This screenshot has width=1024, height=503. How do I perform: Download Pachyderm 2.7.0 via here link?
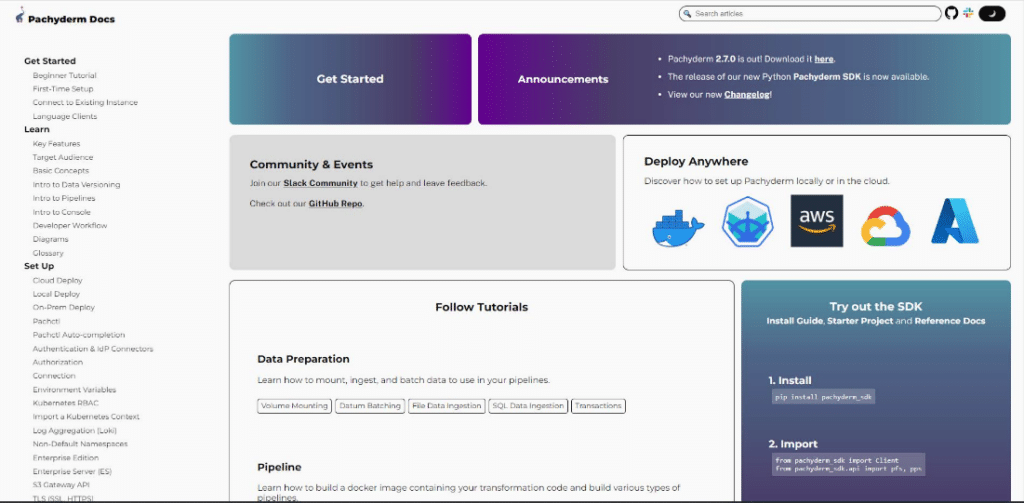point(824,59)
